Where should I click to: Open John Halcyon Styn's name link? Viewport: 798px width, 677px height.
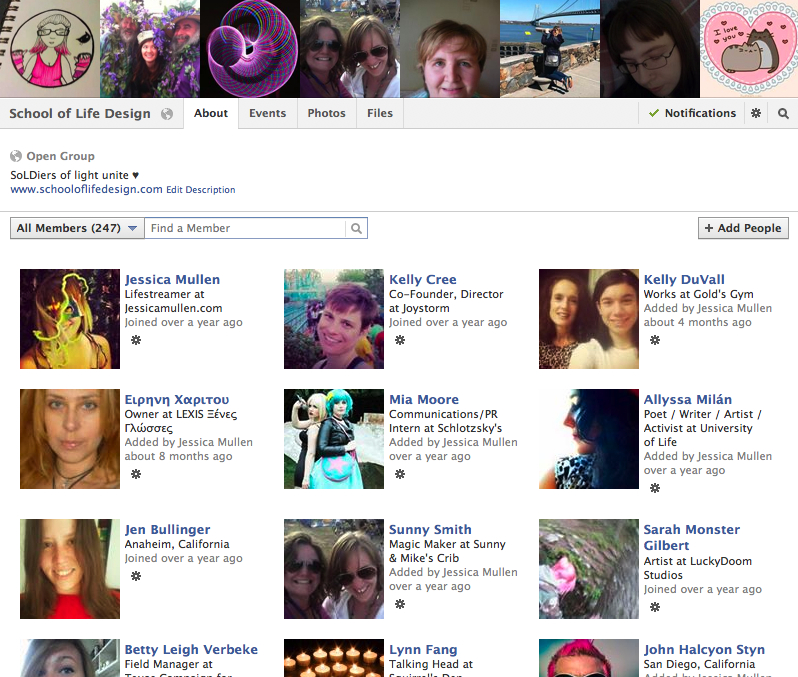pyautogui.click(x=704, y=650)
